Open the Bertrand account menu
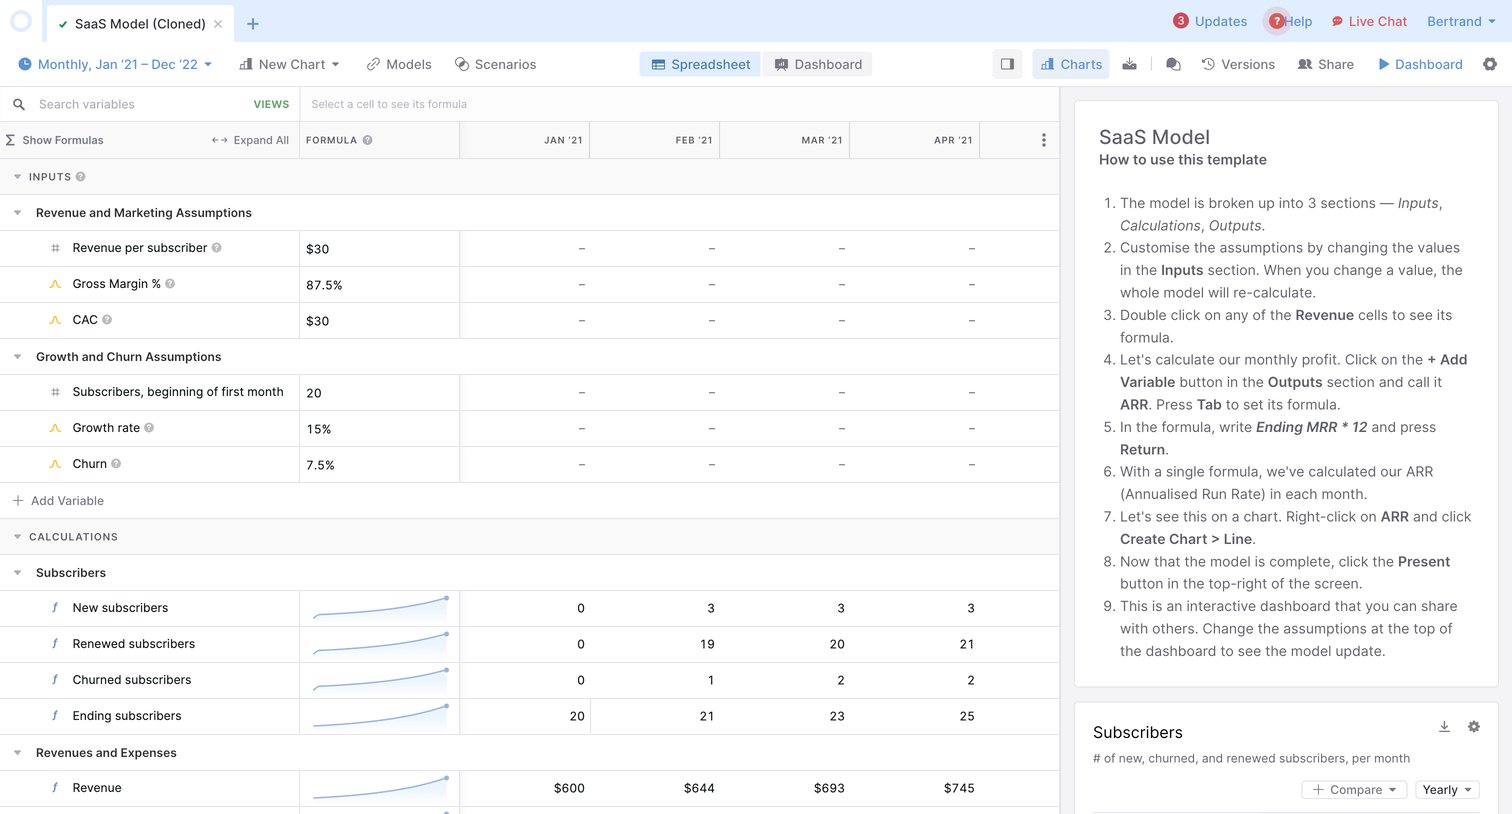 (1461, 21)
